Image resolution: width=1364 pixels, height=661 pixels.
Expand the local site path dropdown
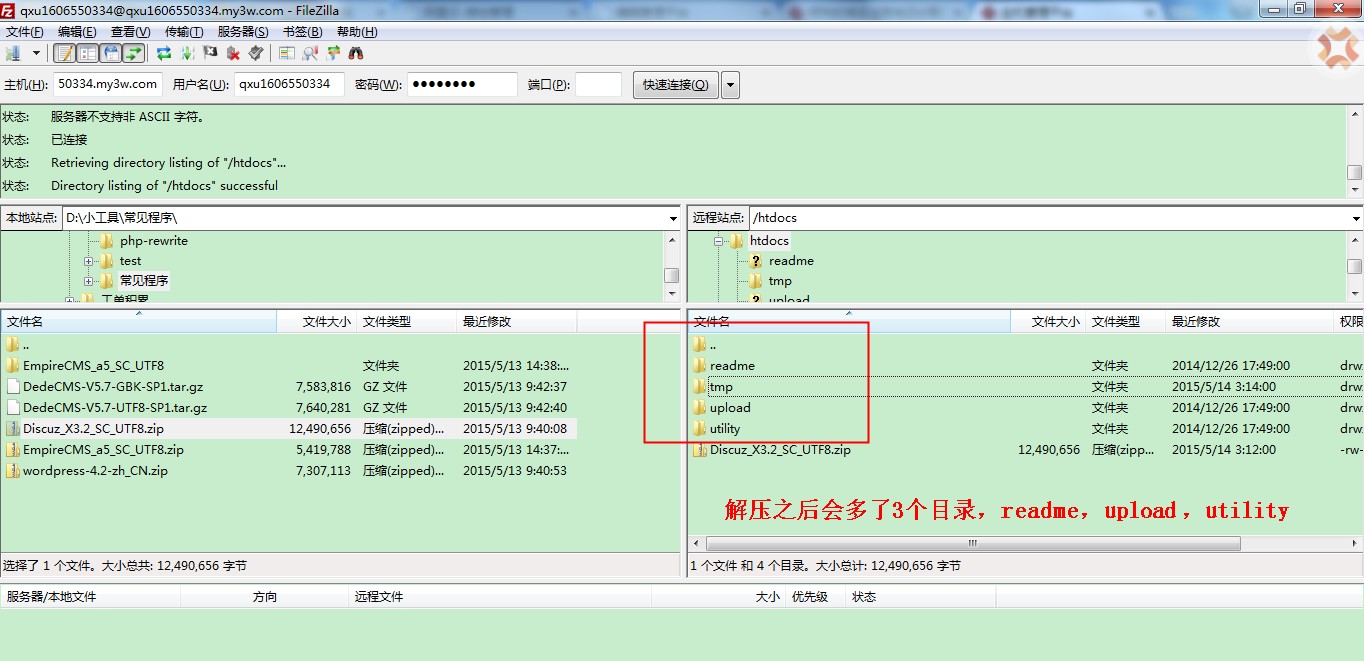point(673,218)
